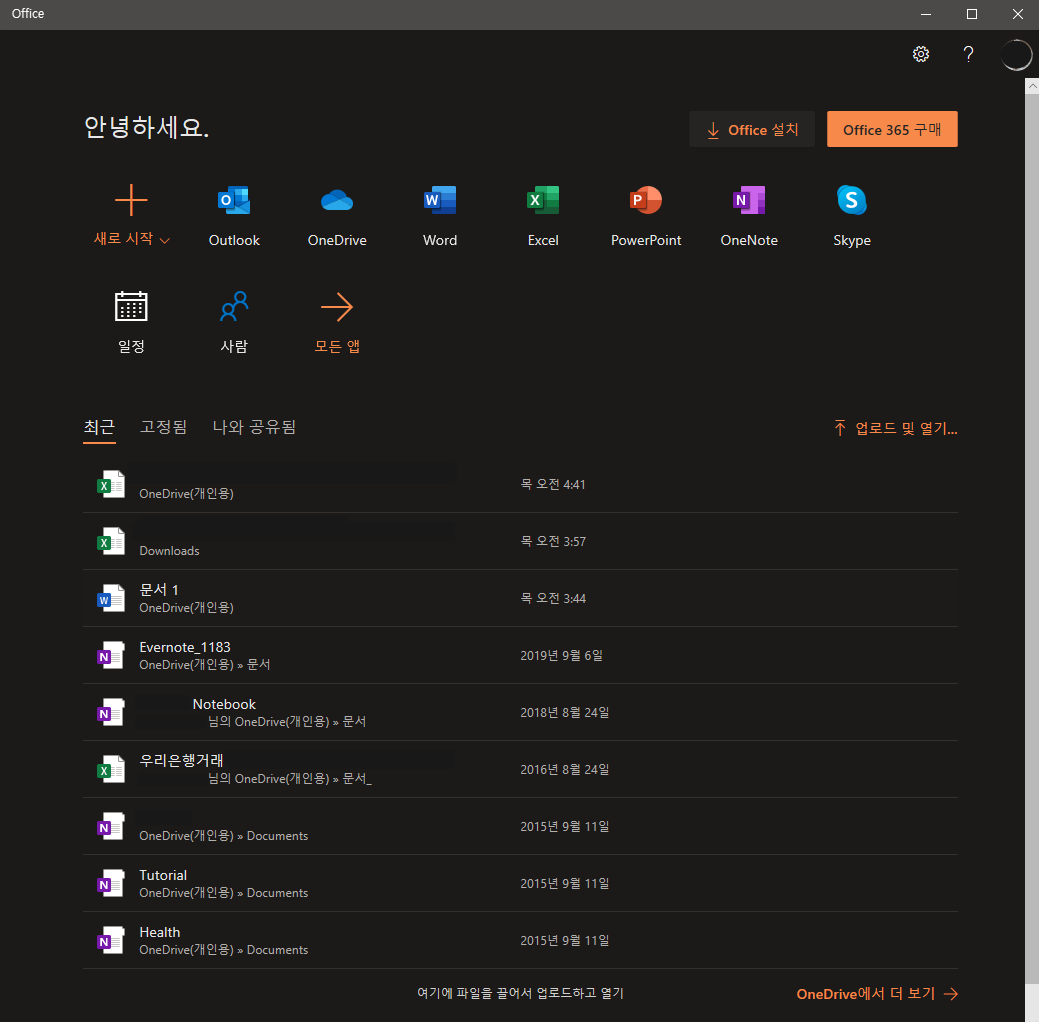The width and height of the screenshot is (1039, 1022).
Task: Launch the Skype app icon
Action: pyautogui.click(x=851, y=200)
